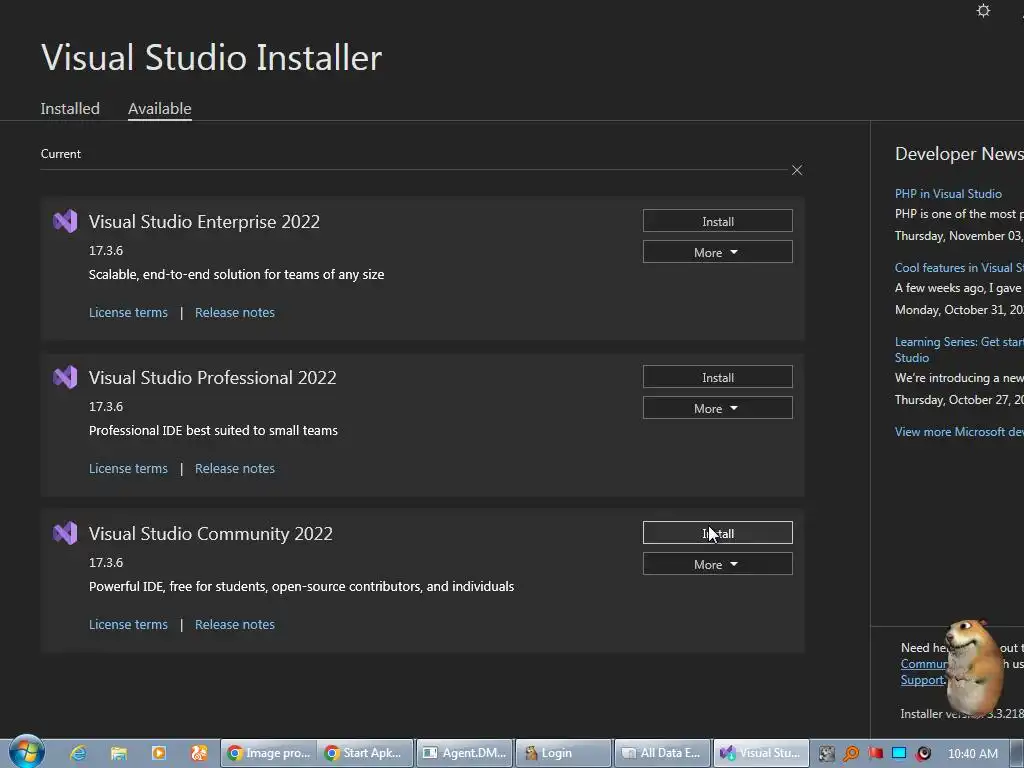Image resolution: width=1024 pixels, height=768 pixels.
Task: Expand More dropdown for Professional 2022
Action: tap(718, 408)
